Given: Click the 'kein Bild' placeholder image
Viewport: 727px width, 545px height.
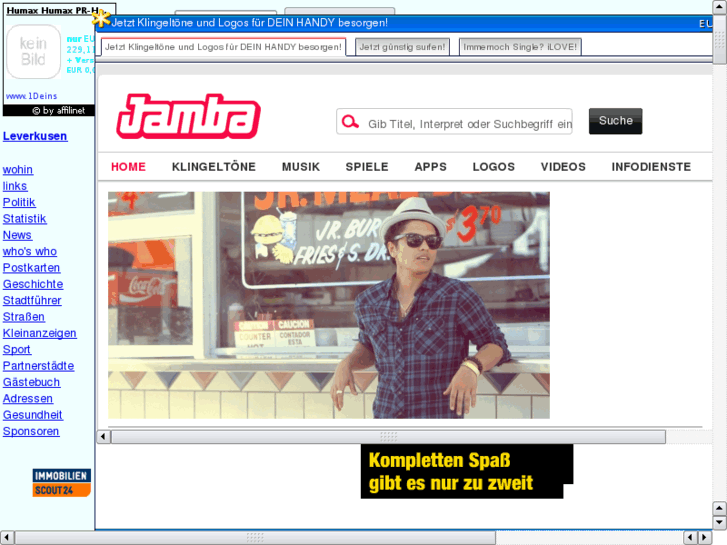Looking at the screenshot, I should point(33,51).
